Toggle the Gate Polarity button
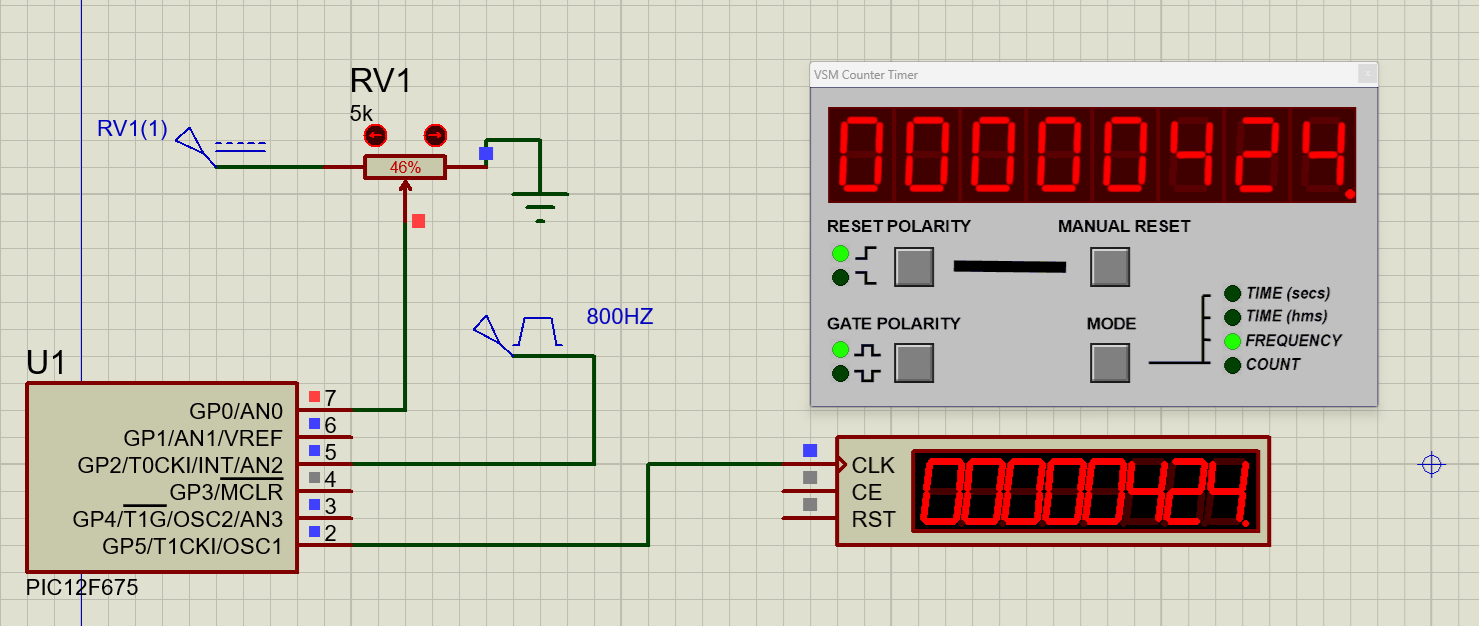1479x626 pixels. 913,363
